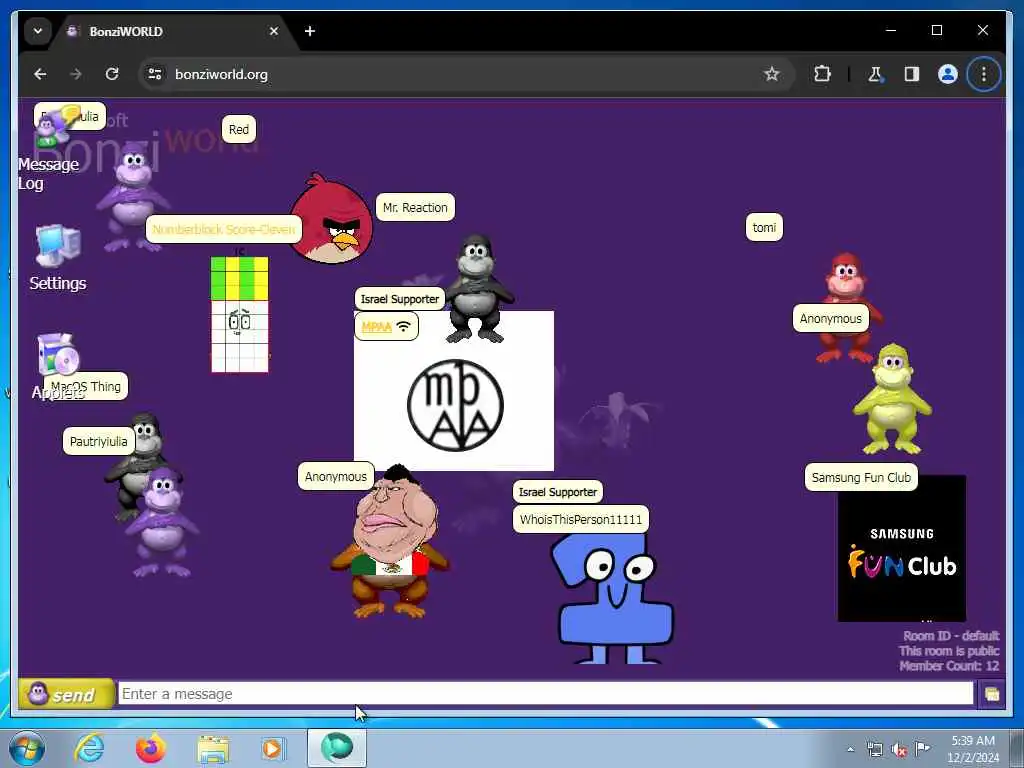Open a new browser tab

coord(310,31)
